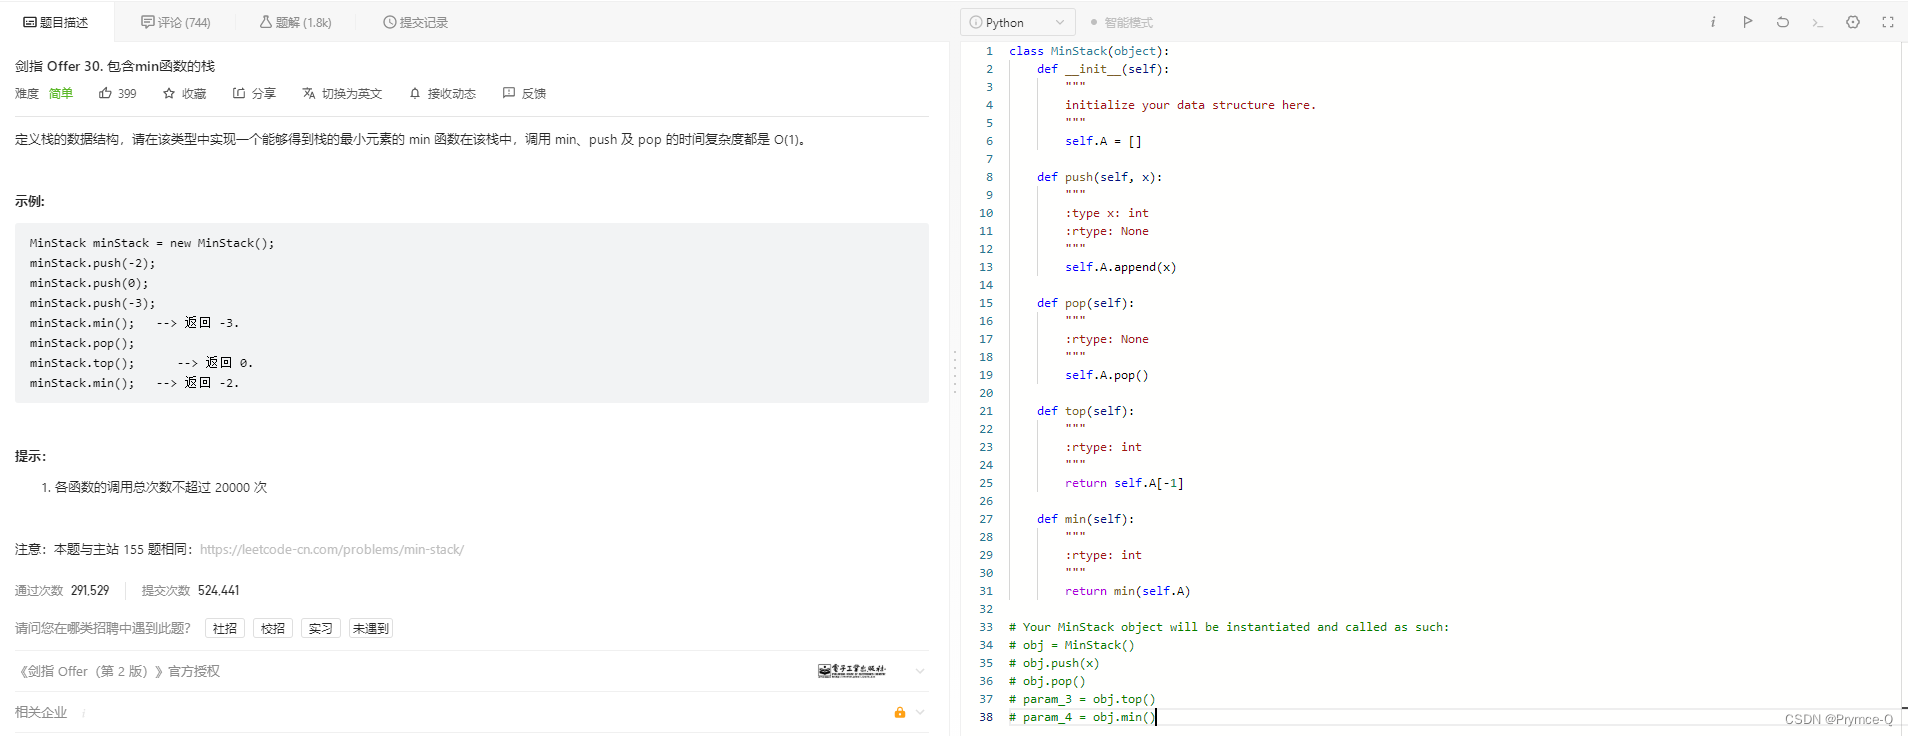1908x736 pixels.
Task: Open the leetcode-cn.com min-stack link
Action: (x=332, y=549)
